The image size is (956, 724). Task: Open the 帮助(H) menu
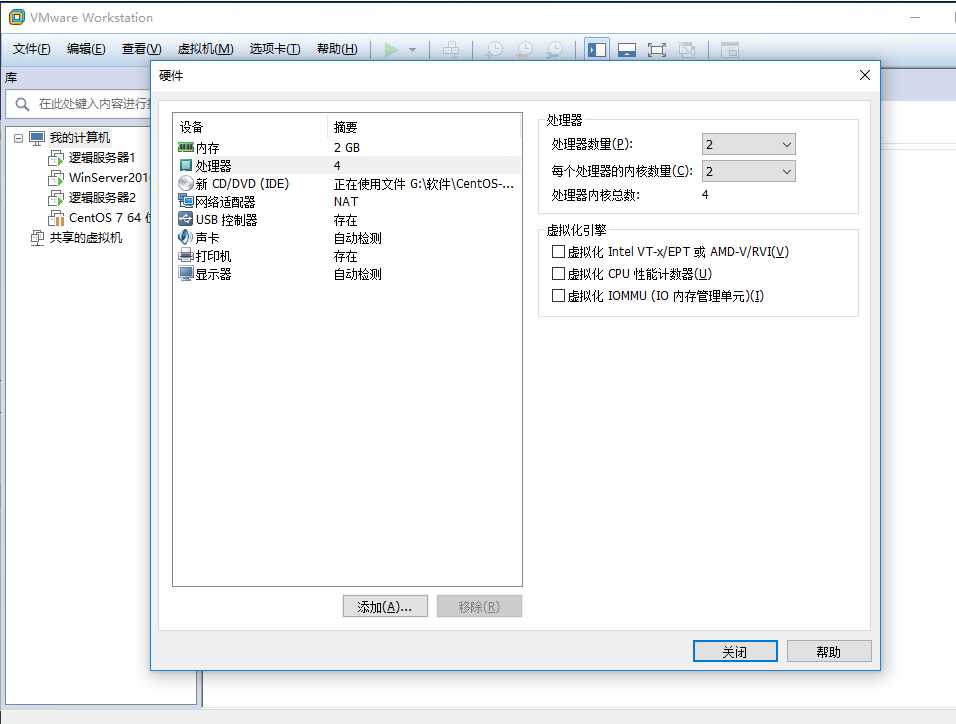[337, 49]
